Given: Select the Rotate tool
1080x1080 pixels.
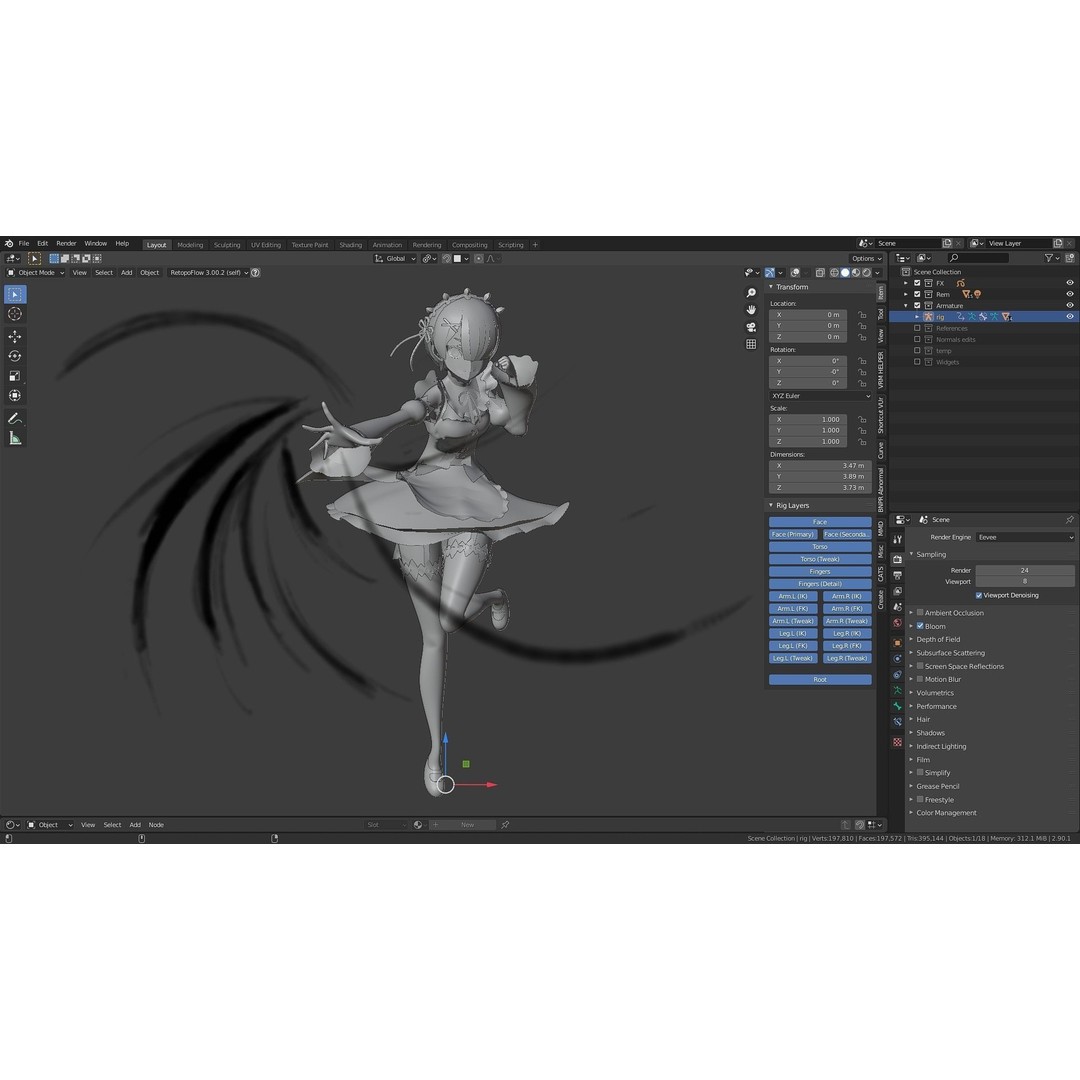Looking at the screenshot, I should tap(15, 356).
